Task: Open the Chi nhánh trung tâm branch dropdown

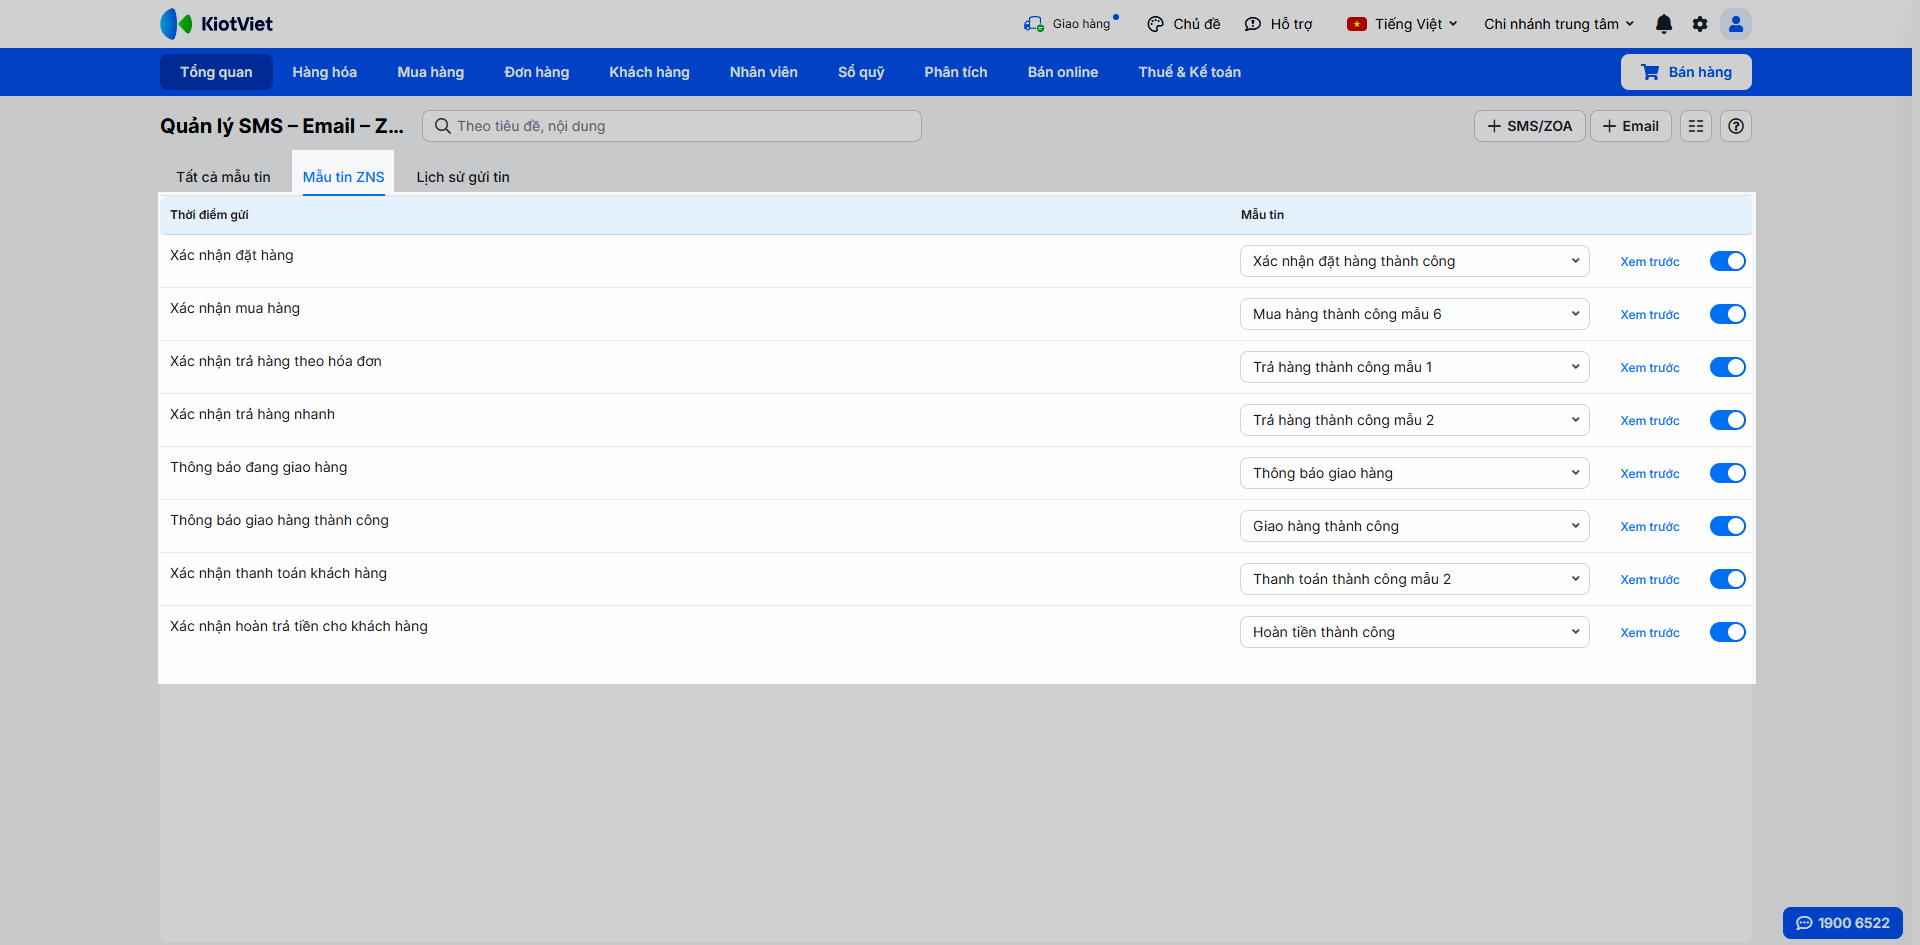Action: (x=1559, y=24)
